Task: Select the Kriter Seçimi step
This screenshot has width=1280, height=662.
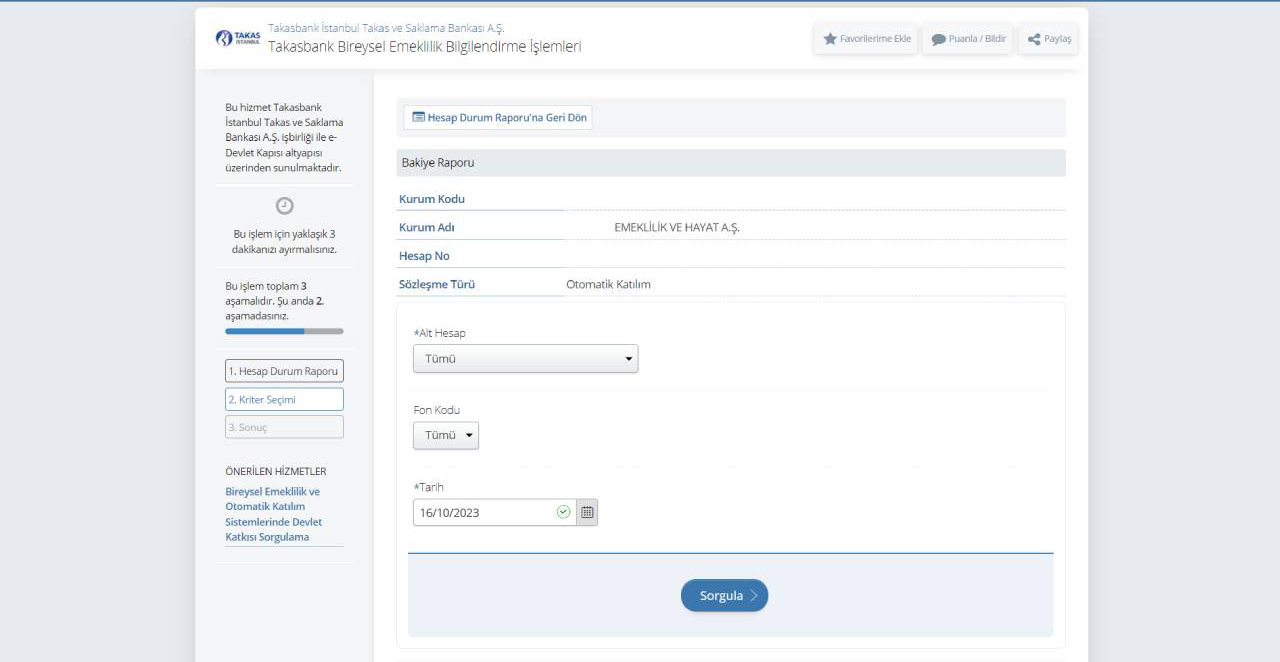Action: (x=284, y=399)
